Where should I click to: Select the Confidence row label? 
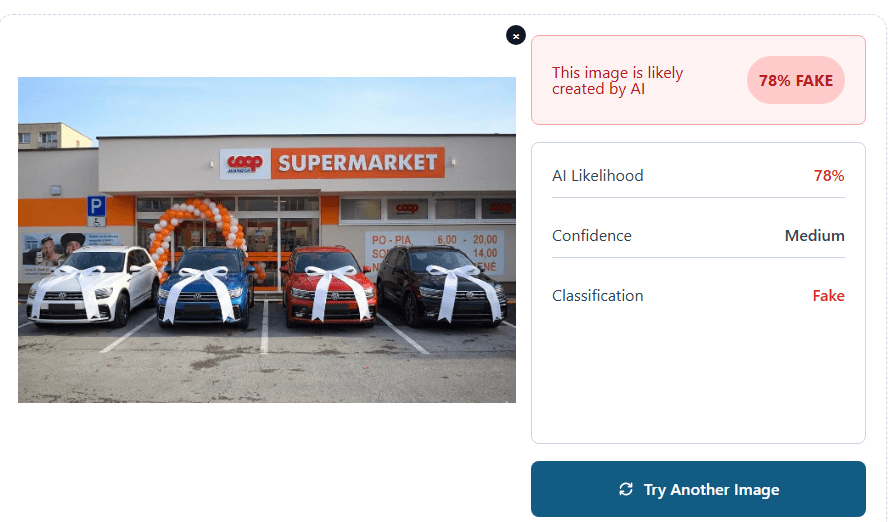pyautogui.click(x=592, y=236)
